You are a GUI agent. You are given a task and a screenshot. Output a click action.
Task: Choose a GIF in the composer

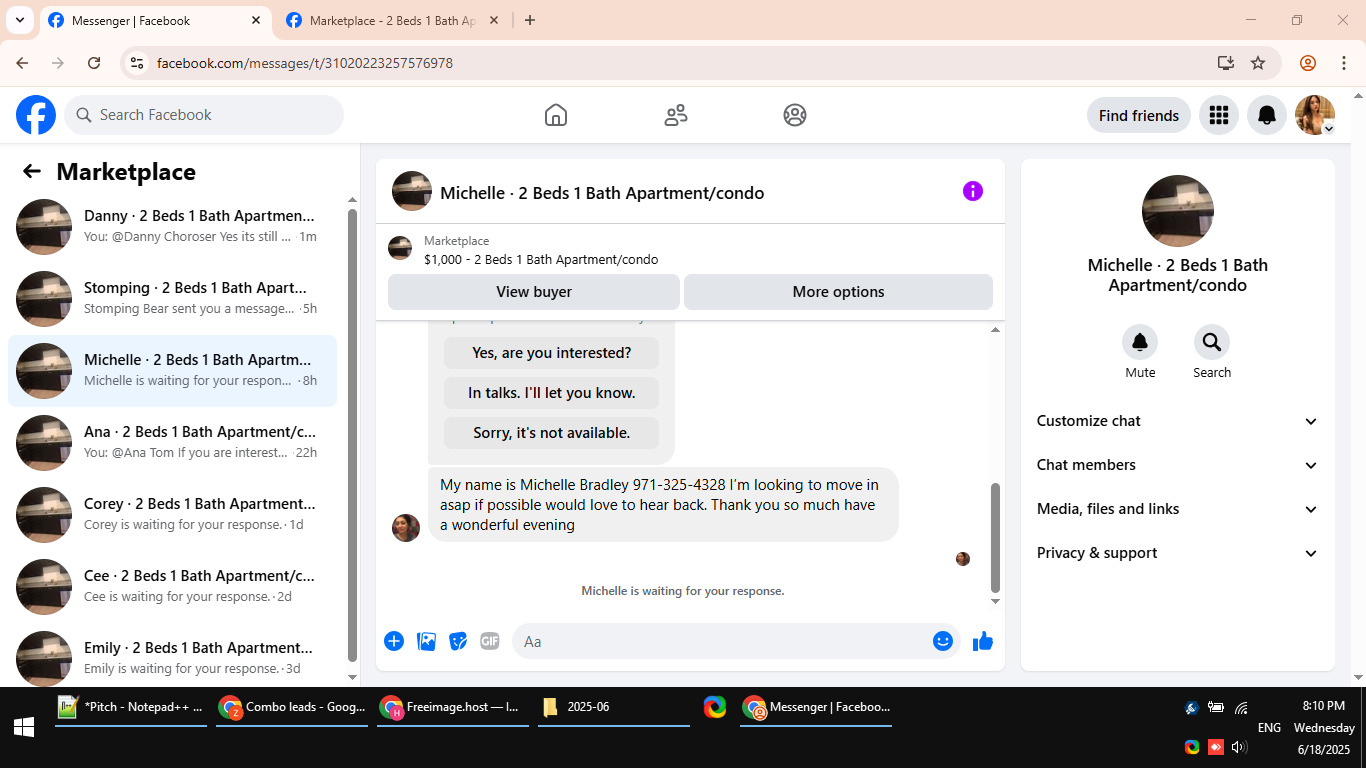coord(490,641)
